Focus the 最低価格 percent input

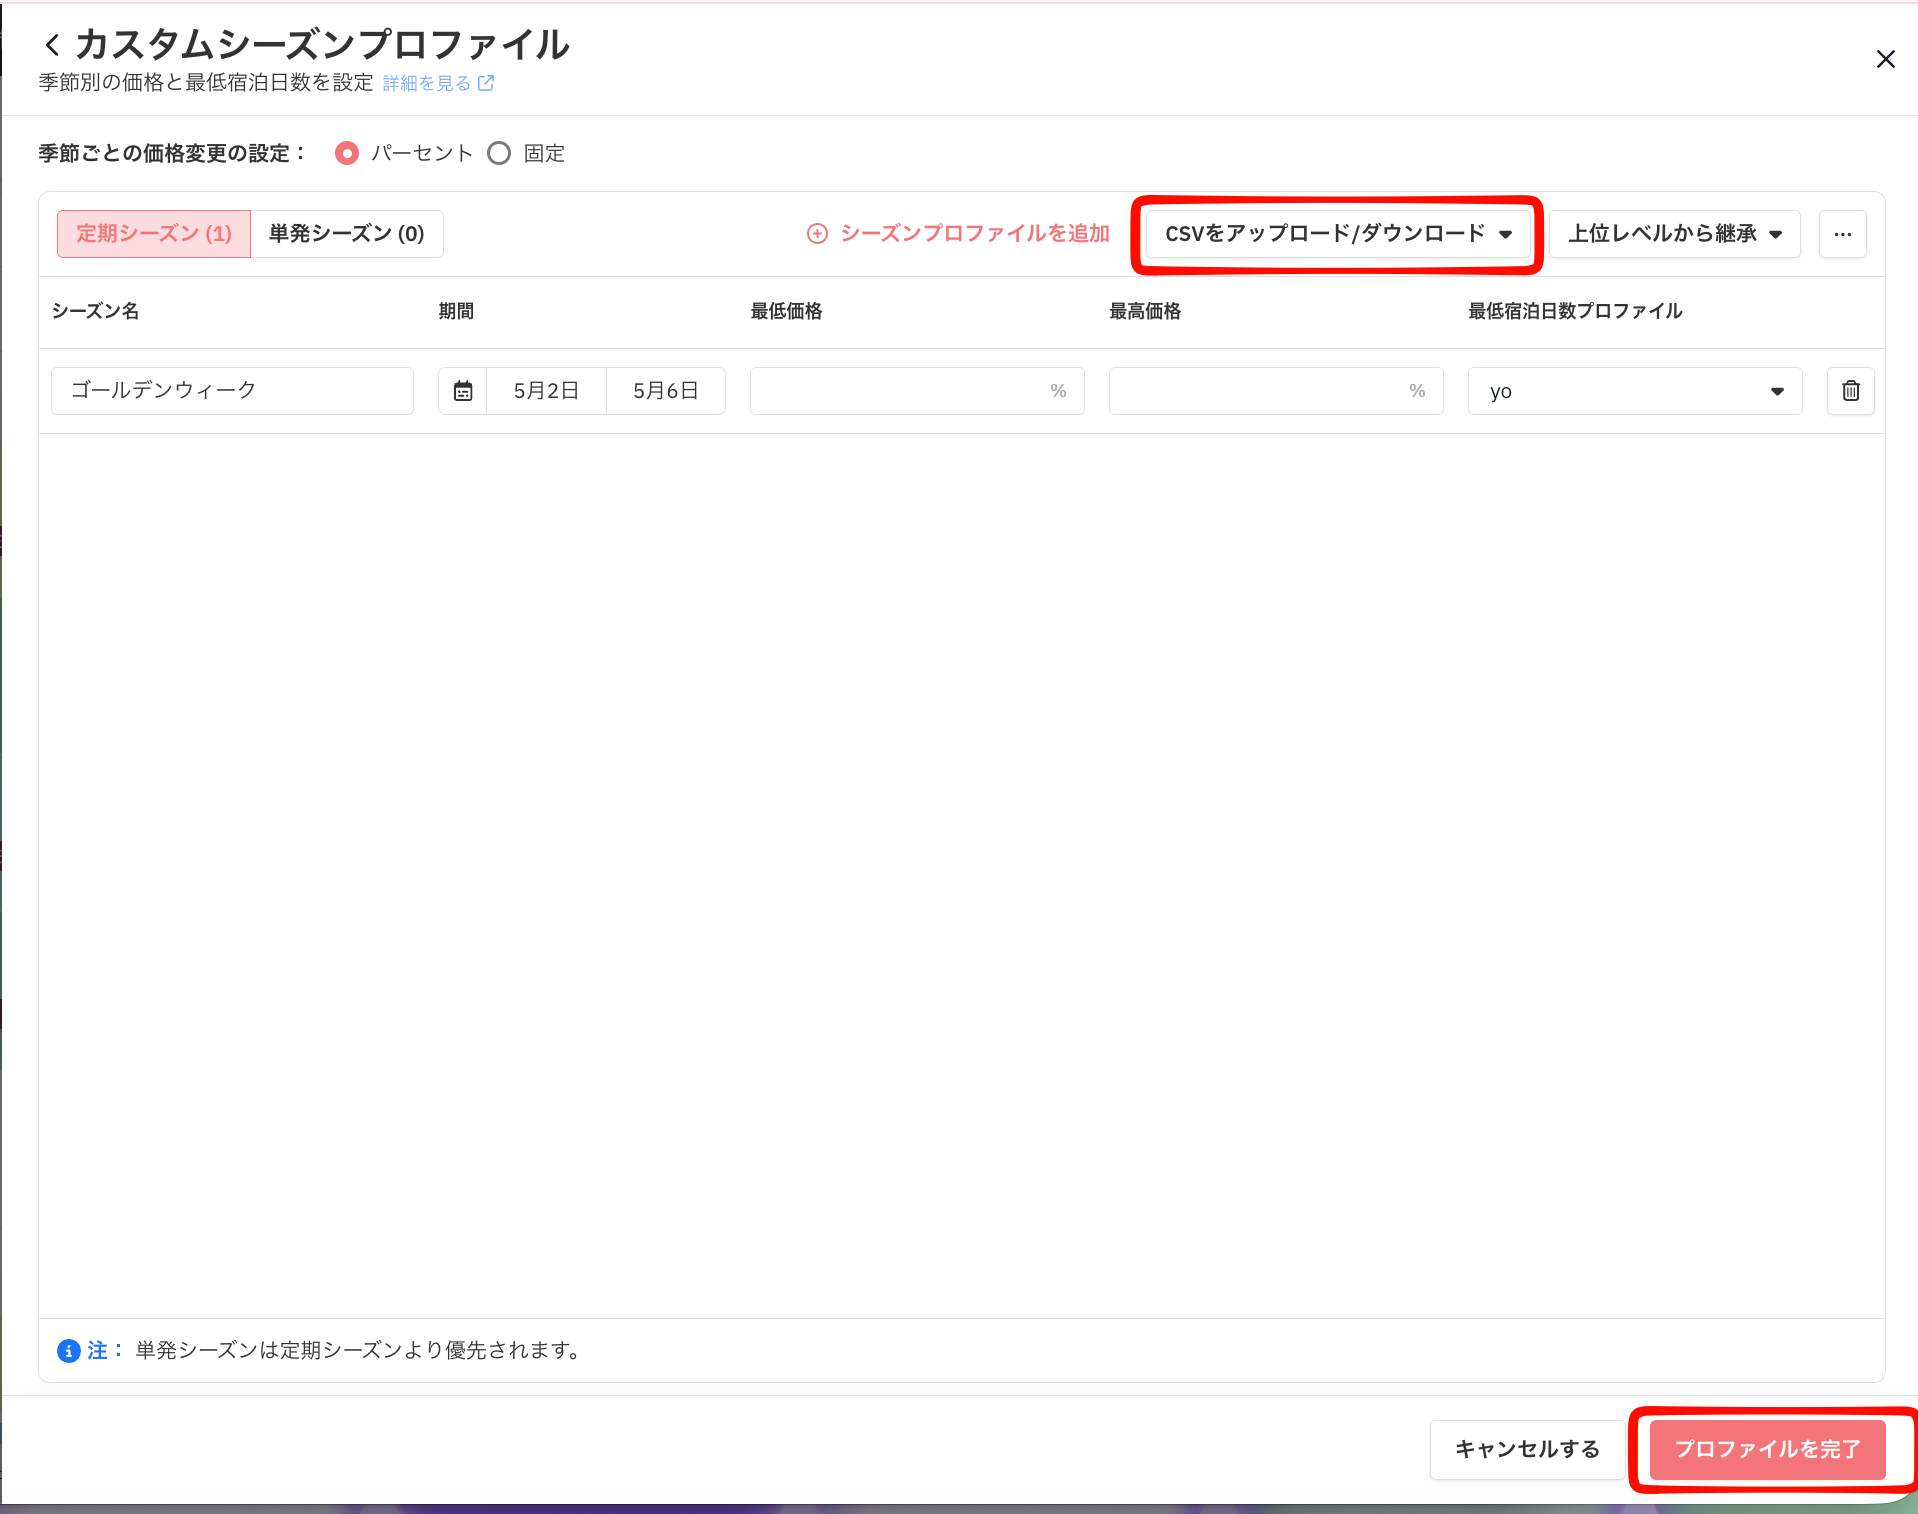(917, 391)
